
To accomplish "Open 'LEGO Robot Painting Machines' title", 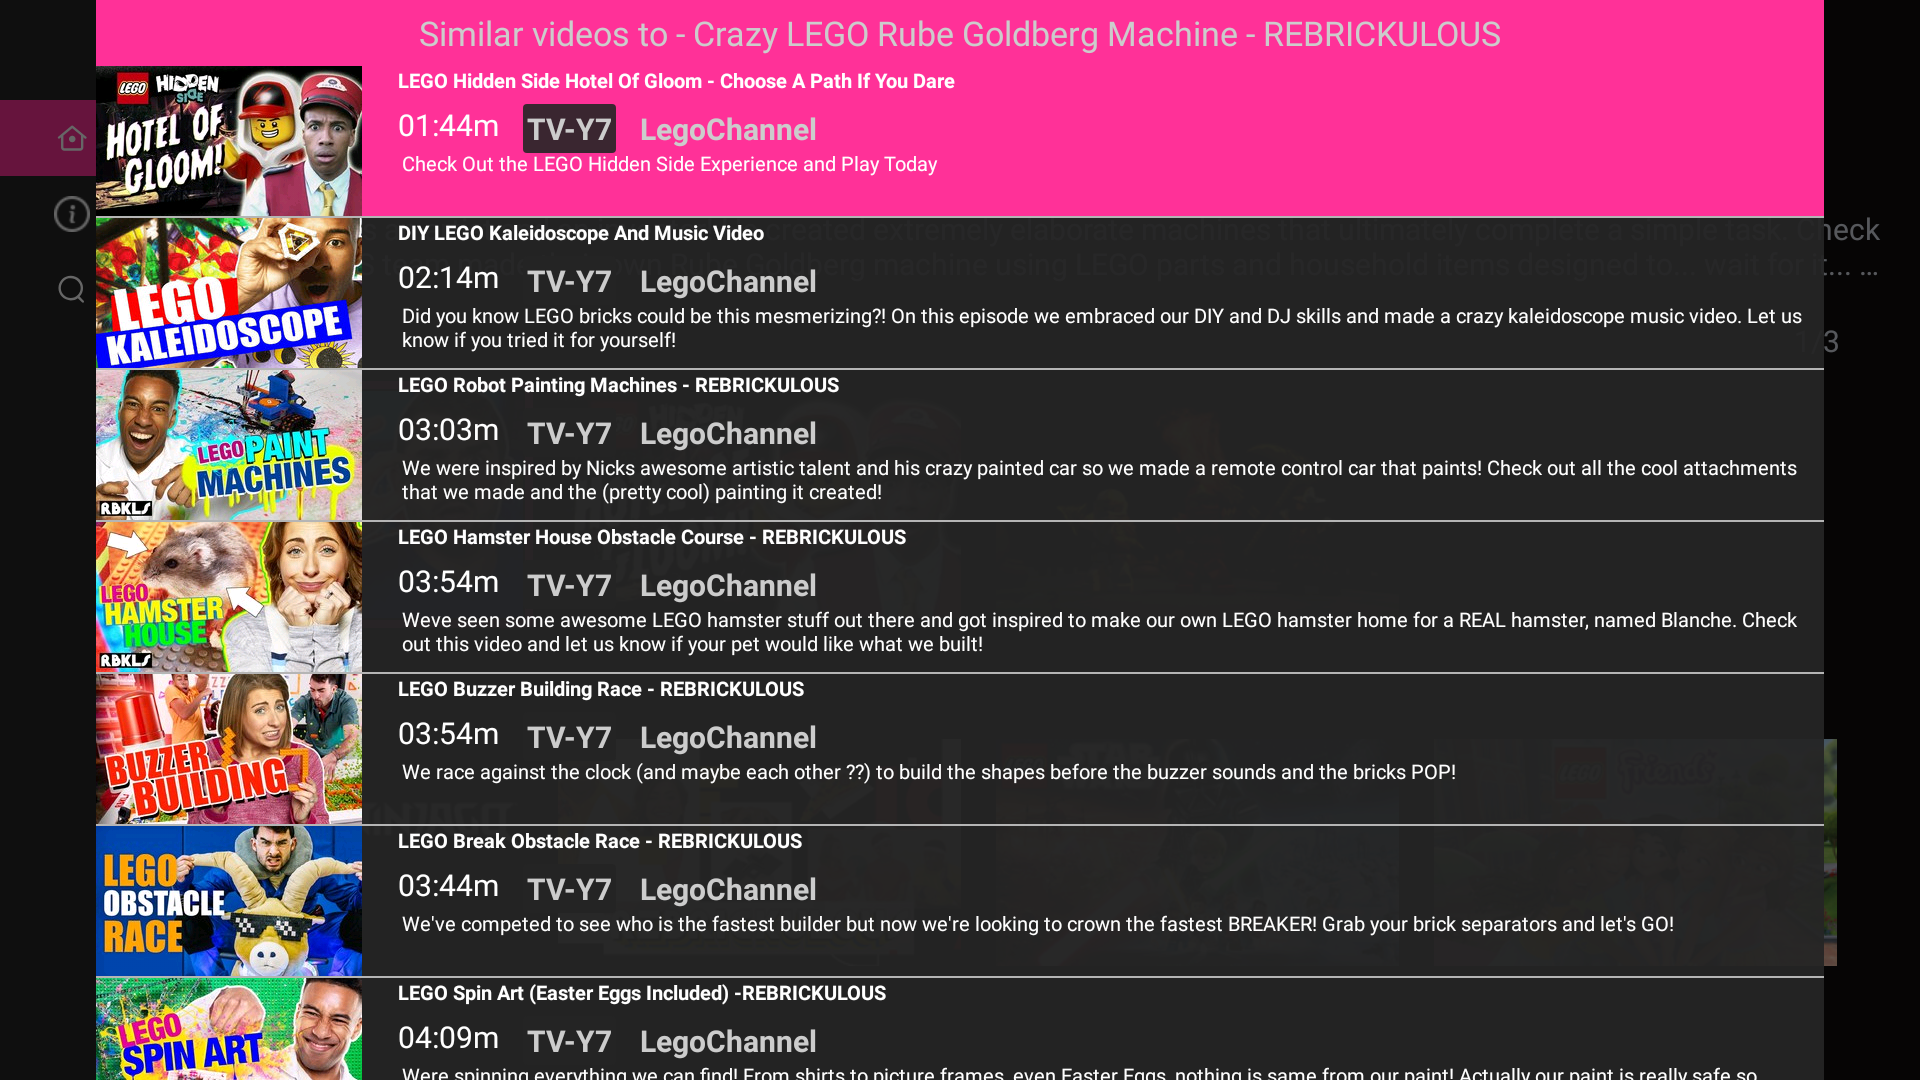I will coord(618,386).
